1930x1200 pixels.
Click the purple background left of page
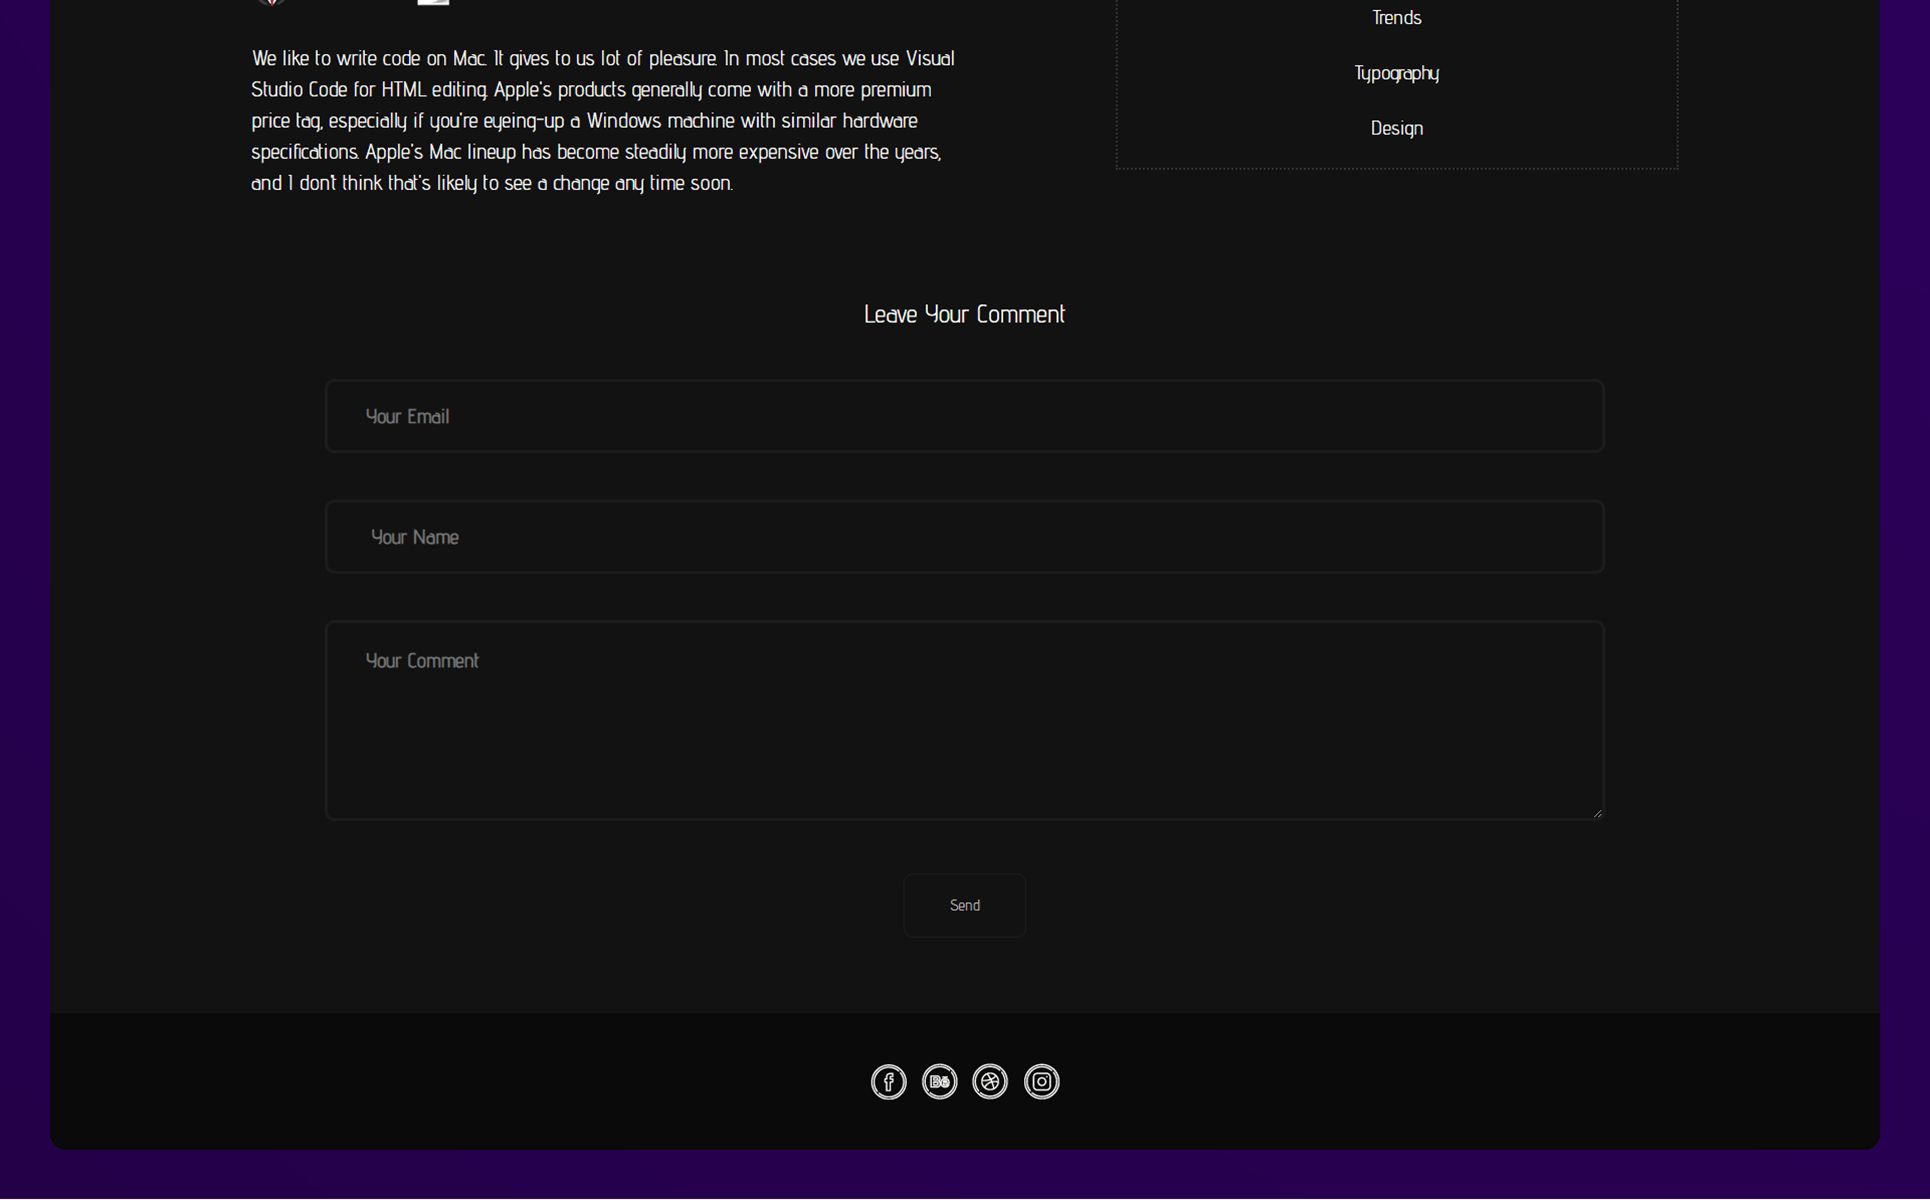pos(24,600)
